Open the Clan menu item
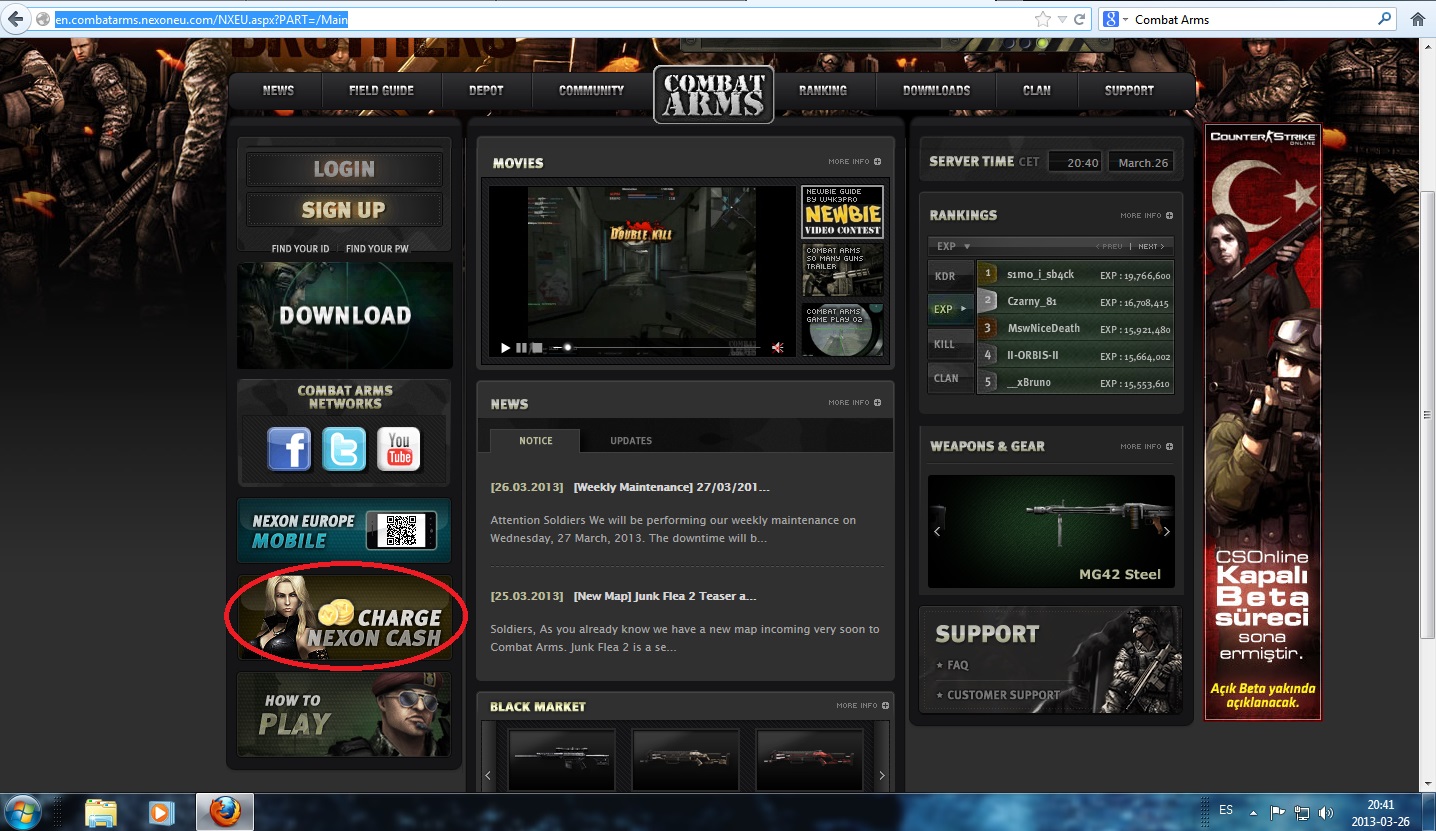This screenshot has height=831, width=1436. 1037,90
